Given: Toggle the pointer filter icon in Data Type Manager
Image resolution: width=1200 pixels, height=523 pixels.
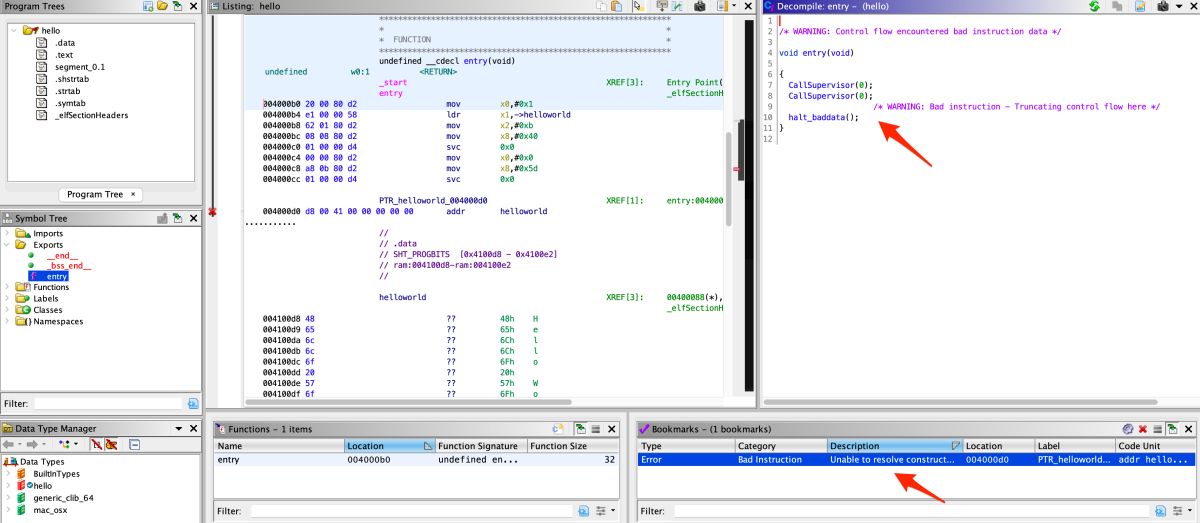Looking at the screenshot, I should click(96, 444).
